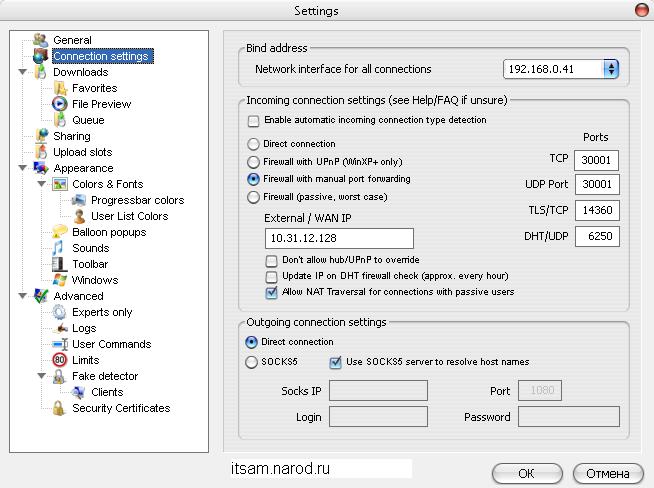Click the Limits speed sign icon
Image resolution: width=654 pixels, height=488 pixels.
(x=59, y=360)
